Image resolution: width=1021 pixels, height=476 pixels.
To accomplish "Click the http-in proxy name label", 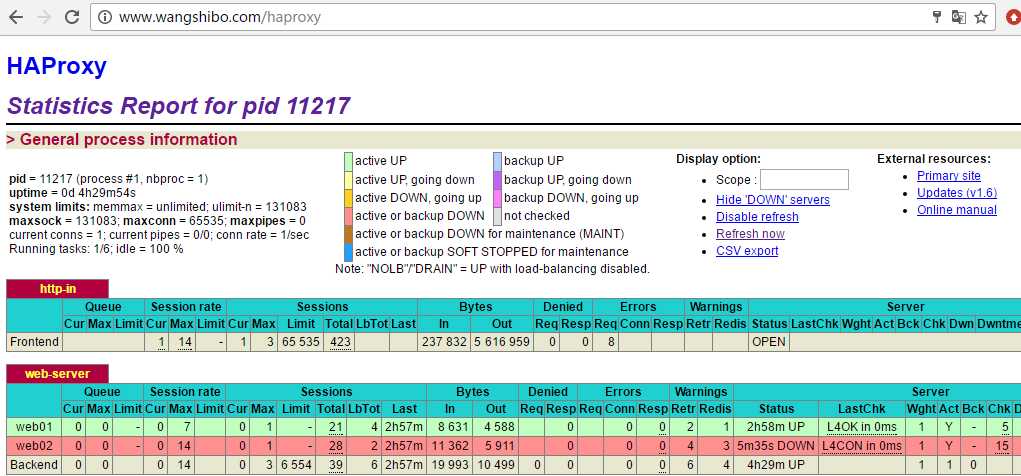I will tap(57, 289).
